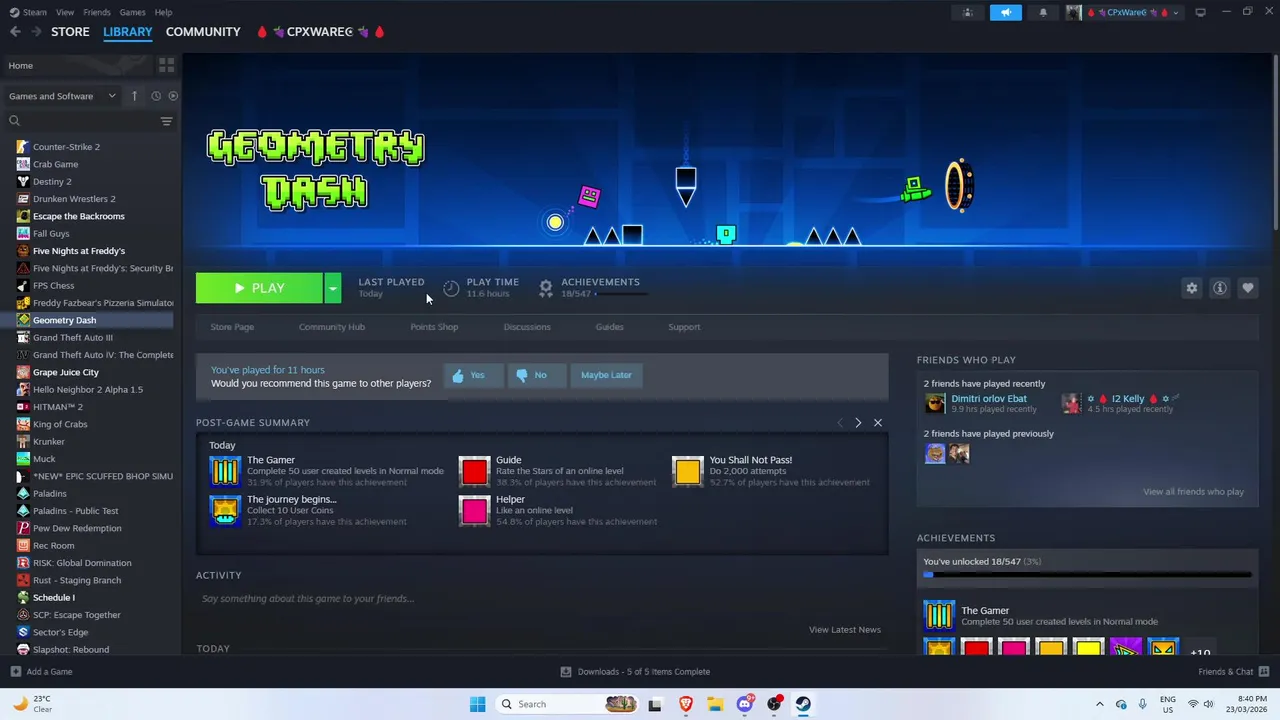Click the Play Time clock icon
The height and width of the screenshot is (720, 1280).
click(451, 288)
